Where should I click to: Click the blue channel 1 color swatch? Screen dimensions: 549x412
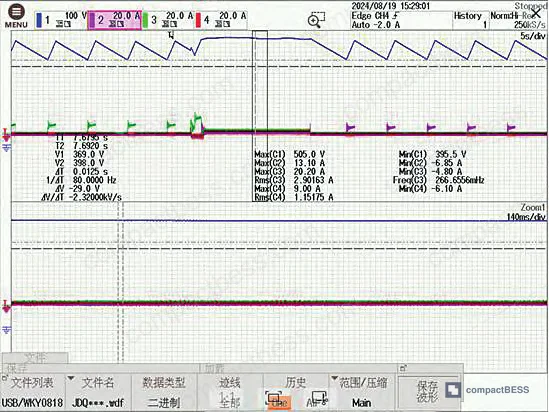(x=39, y=20)
